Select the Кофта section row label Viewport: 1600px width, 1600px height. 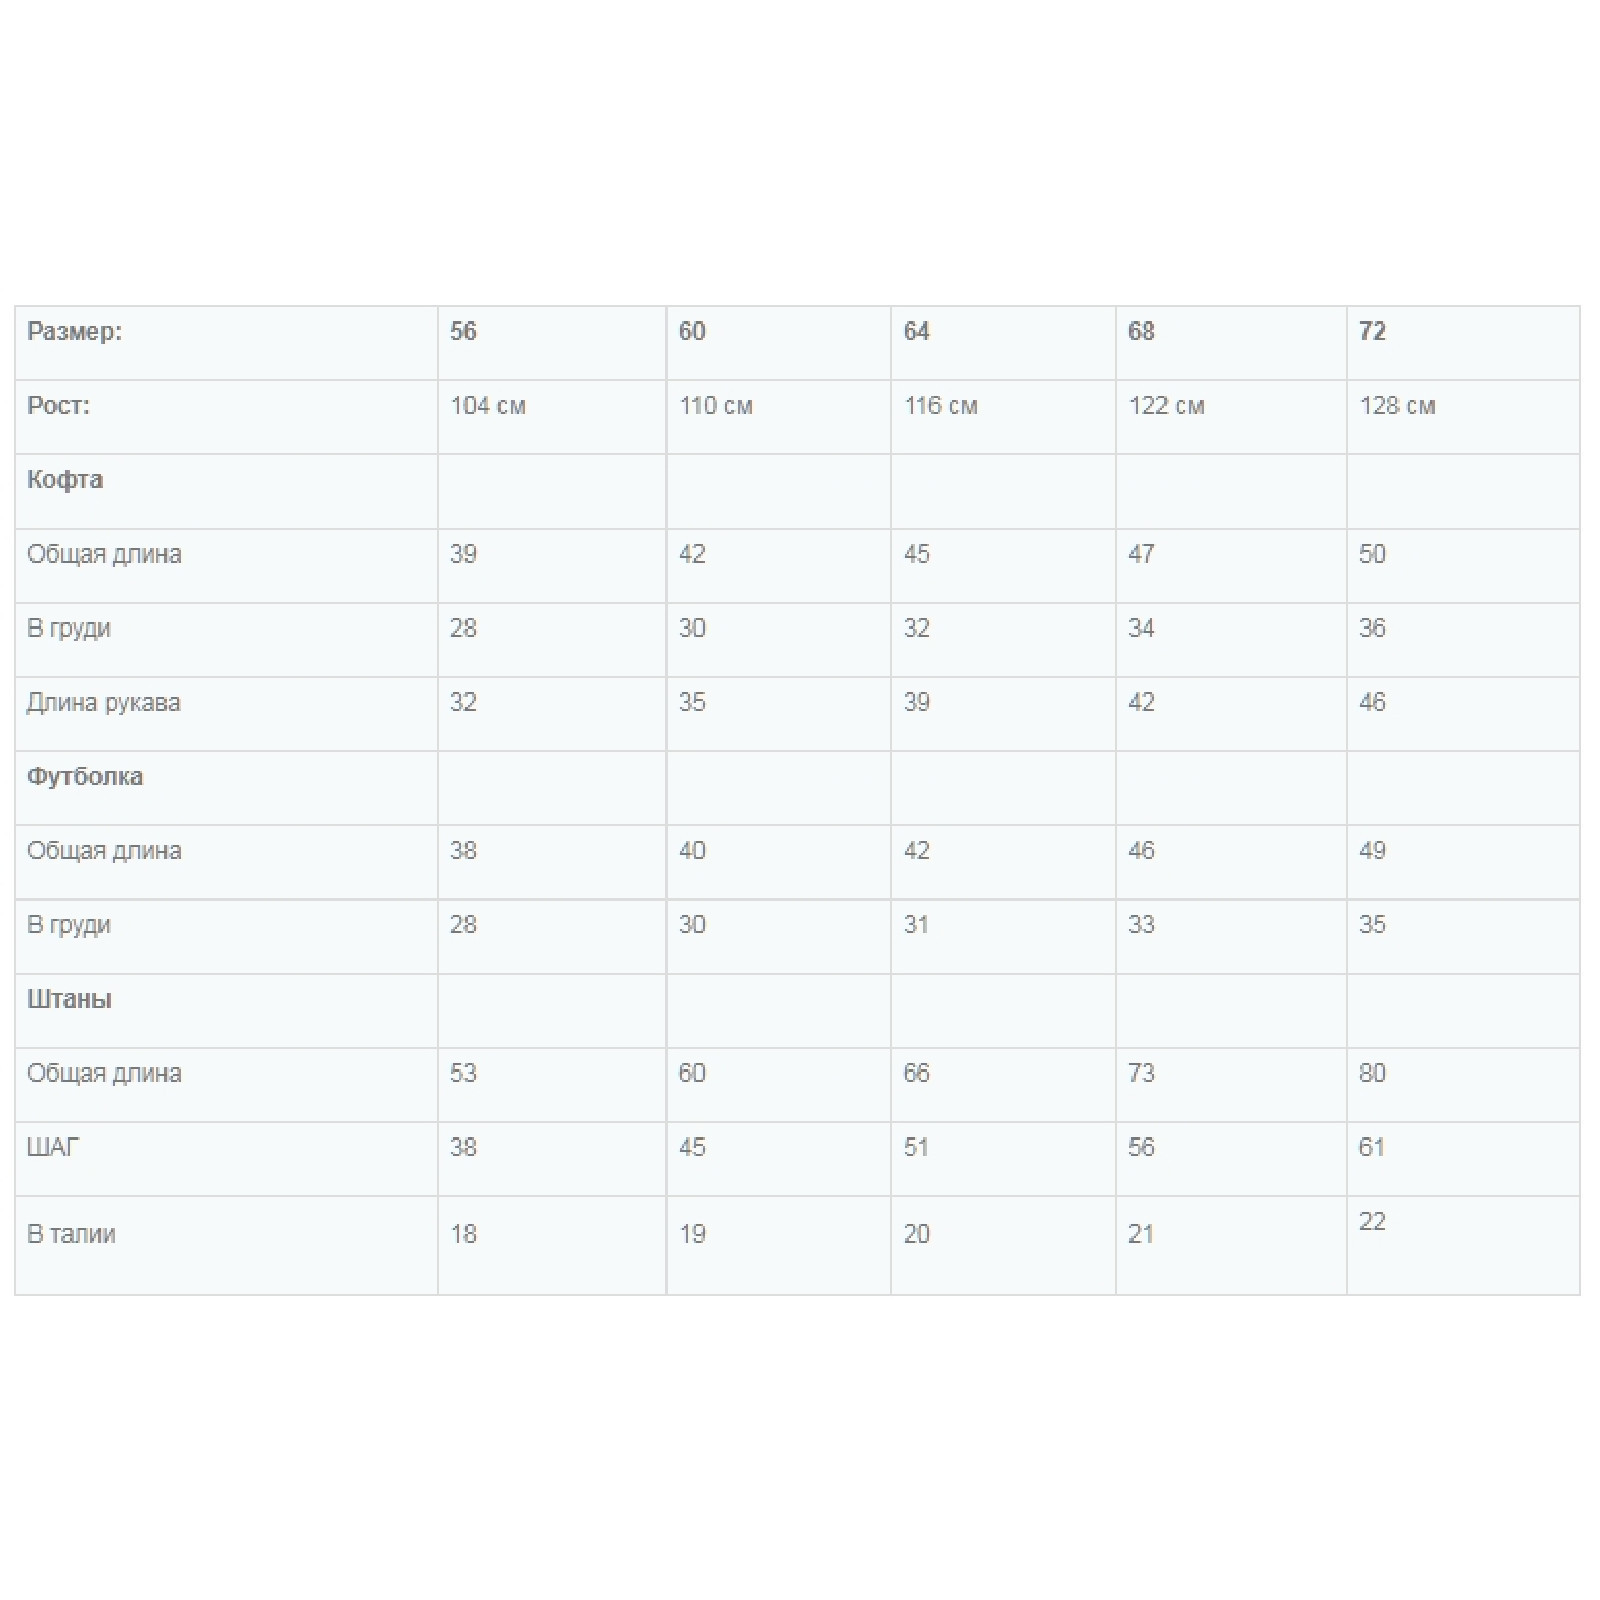(x=65, y=480)
